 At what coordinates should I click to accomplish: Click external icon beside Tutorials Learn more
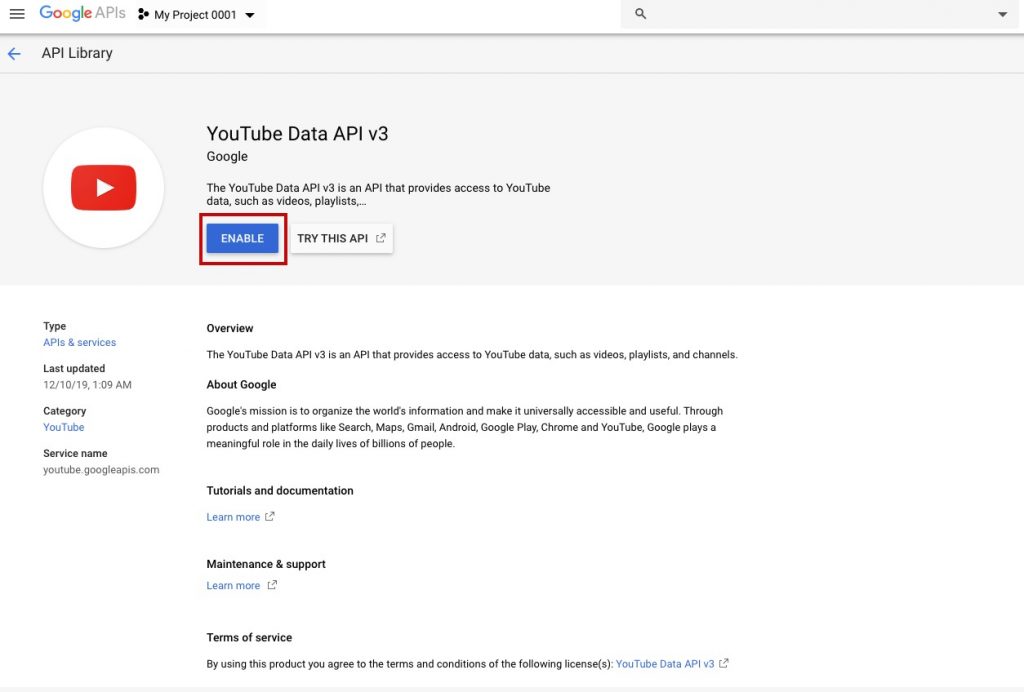point(270,517)
